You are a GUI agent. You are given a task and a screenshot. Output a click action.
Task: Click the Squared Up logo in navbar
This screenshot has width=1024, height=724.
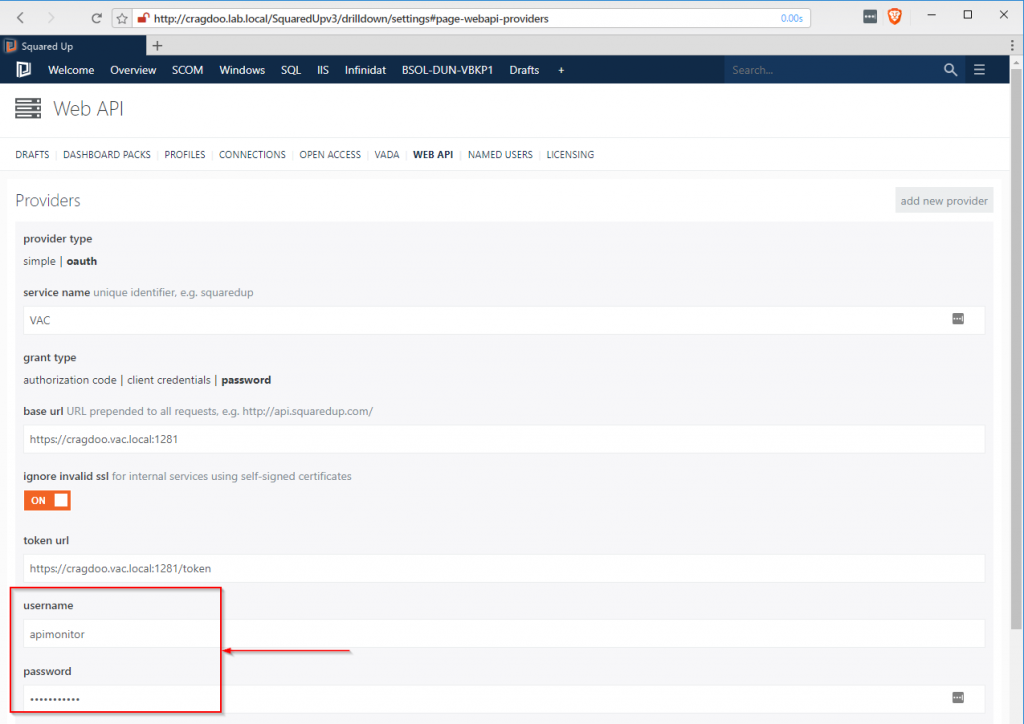(24, 69)
